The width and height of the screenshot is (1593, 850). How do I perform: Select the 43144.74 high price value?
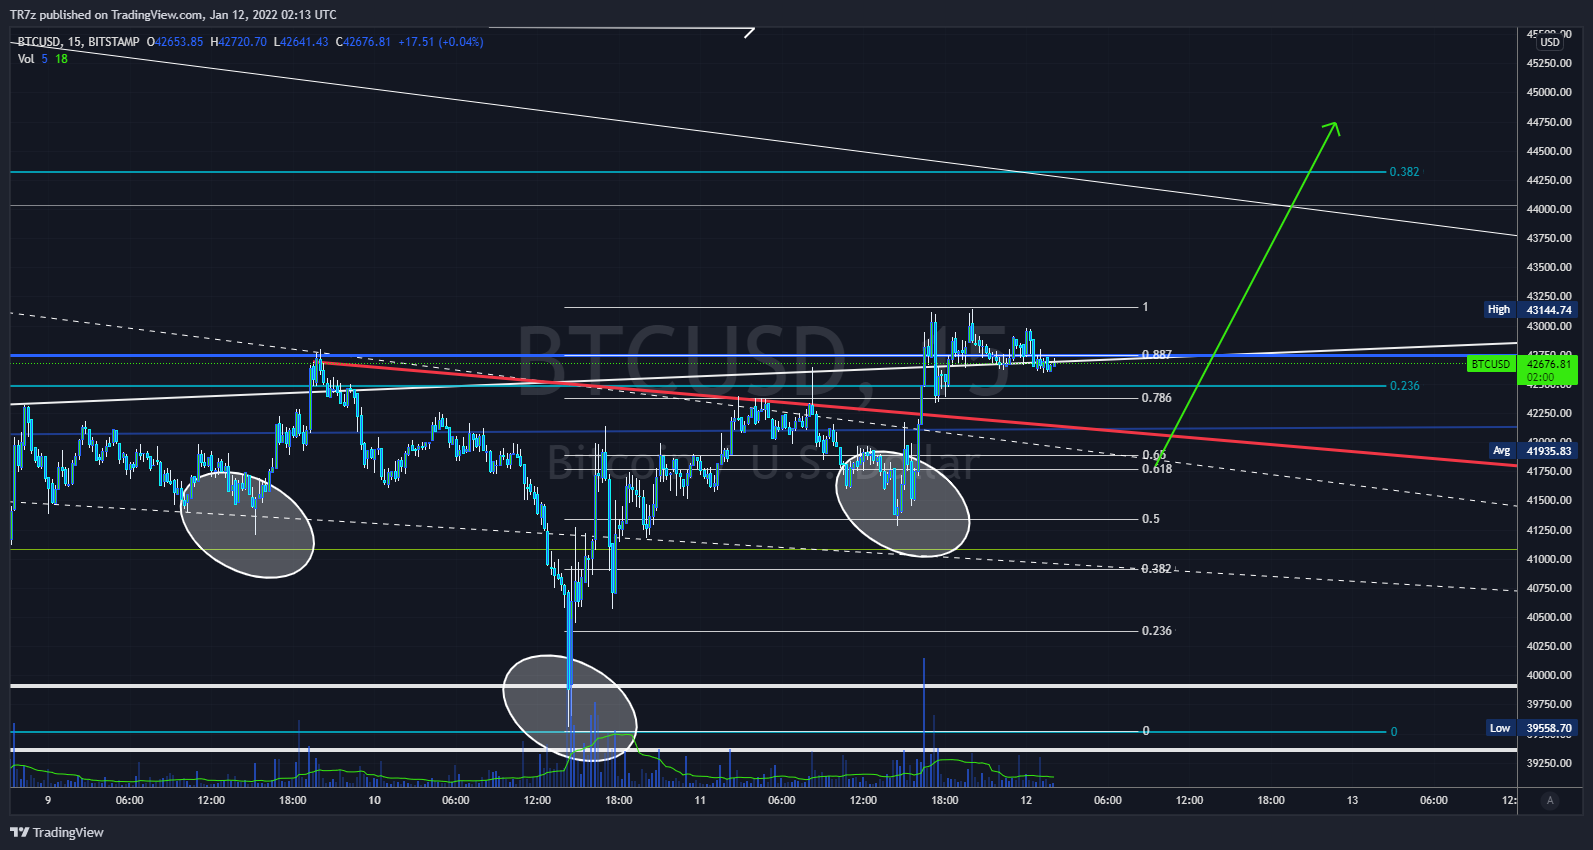coord(1549,310)
